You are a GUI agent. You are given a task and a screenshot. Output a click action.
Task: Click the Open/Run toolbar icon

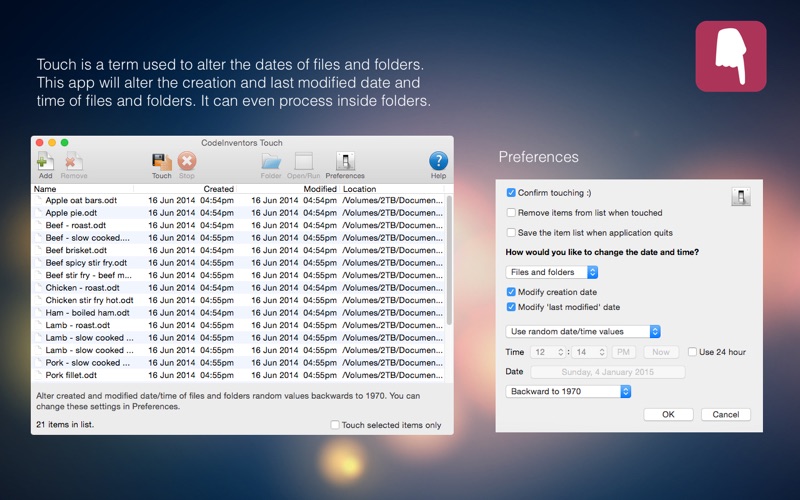tap(303, 161)
